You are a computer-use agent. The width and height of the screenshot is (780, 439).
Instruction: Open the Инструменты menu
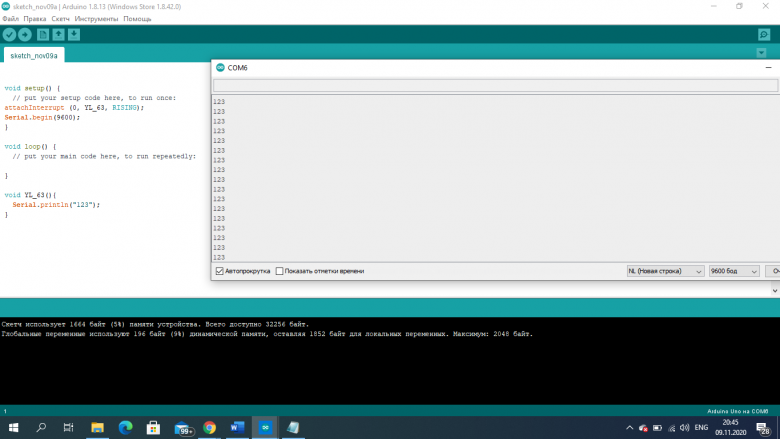point(96,19)
